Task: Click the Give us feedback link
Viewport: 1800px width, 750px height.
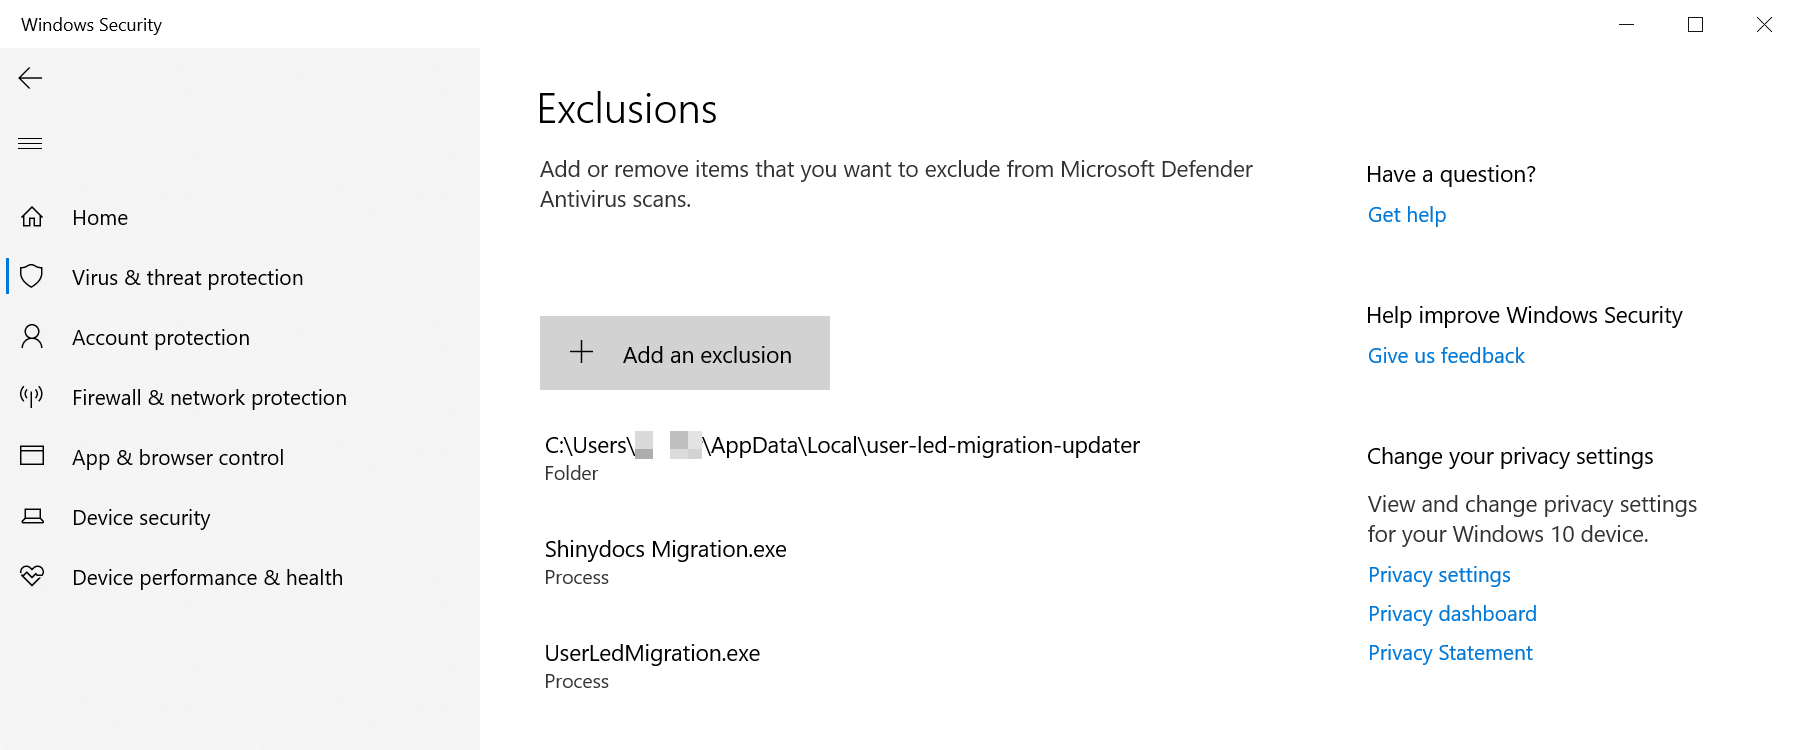Action: 1446,356
